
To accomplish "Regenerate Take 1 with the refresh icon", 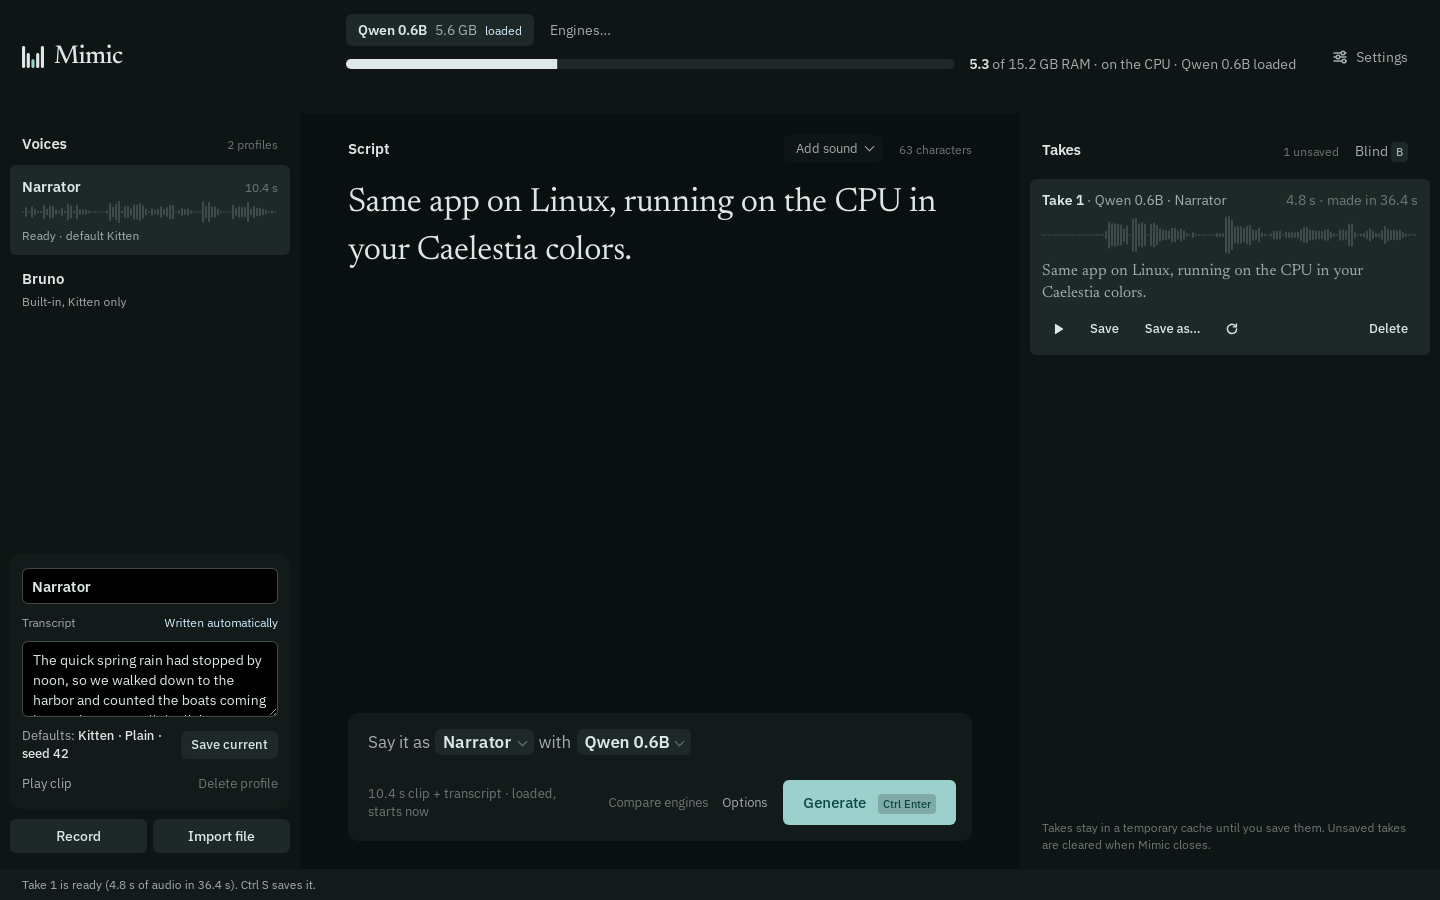I will click(x=1232, y=329).
